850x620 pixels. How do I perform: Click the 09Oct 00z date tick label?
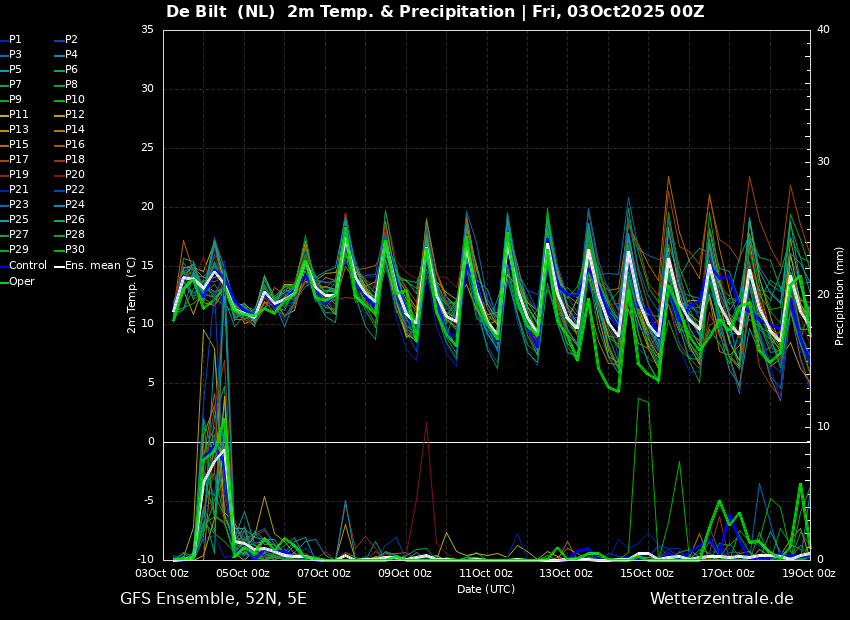(405, 574)
